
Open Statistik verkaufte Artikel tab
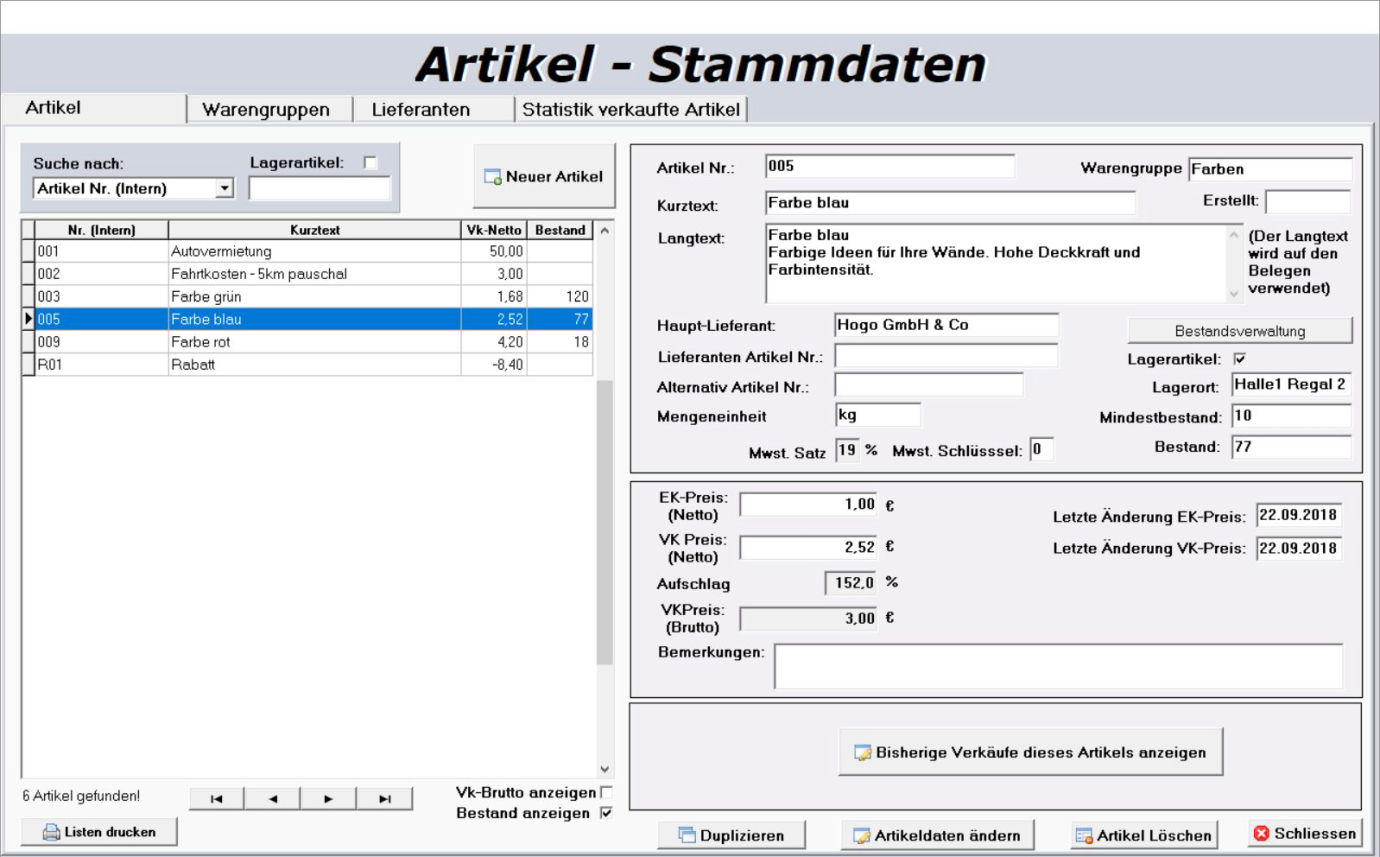(x=631, y=109)
